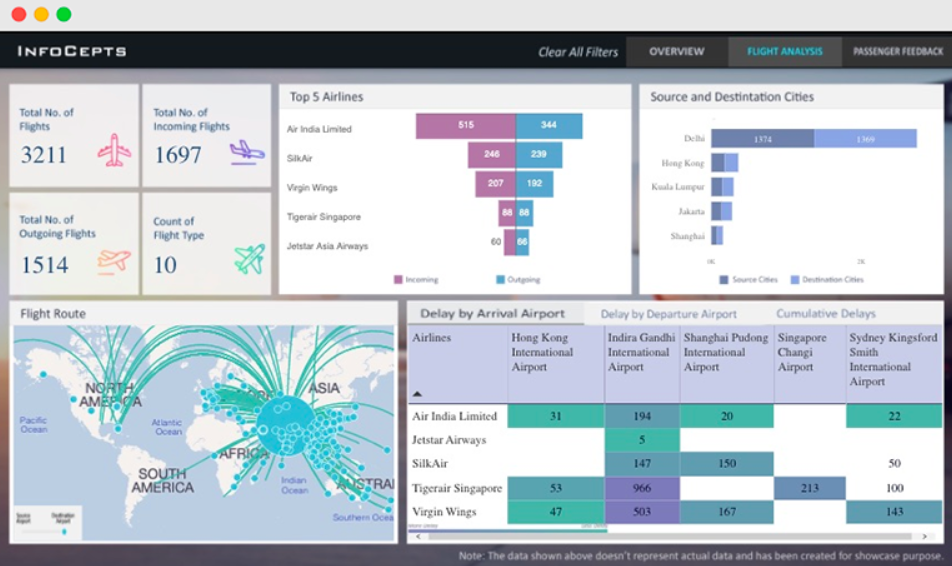The height and width of the screenshot is (566, 952).
Task: Click the Source Cities legend swatch
Action: (724, 279)
